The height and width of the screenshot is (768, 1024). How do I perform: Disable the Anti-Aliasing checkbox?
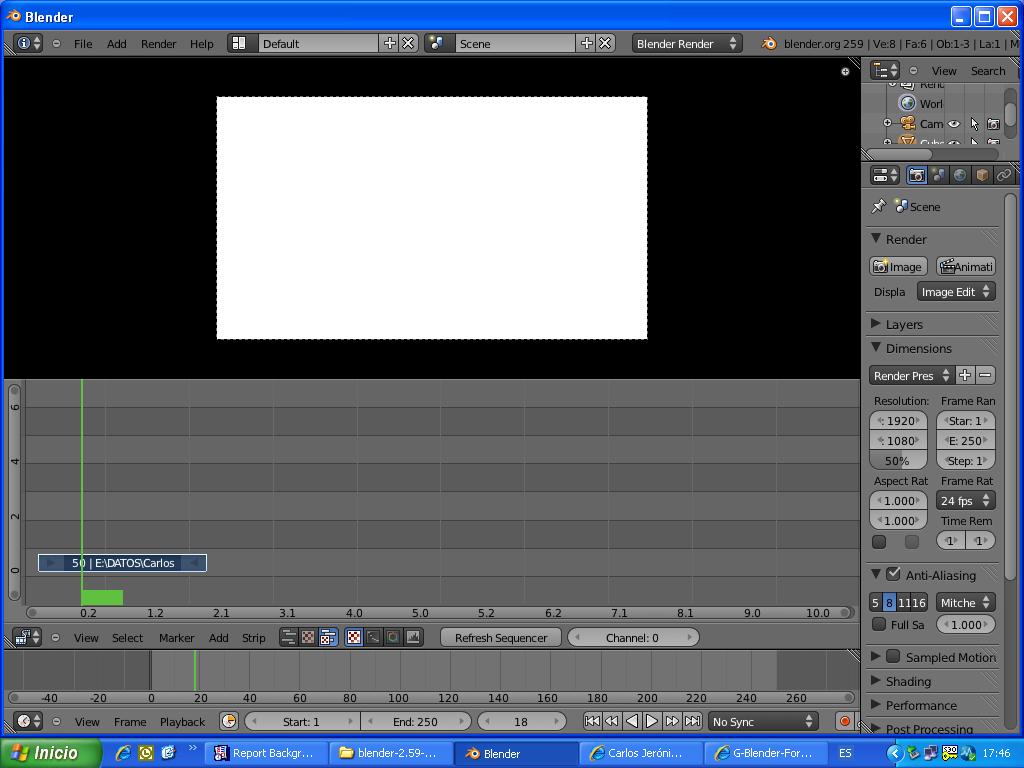[x=894, y=574]
